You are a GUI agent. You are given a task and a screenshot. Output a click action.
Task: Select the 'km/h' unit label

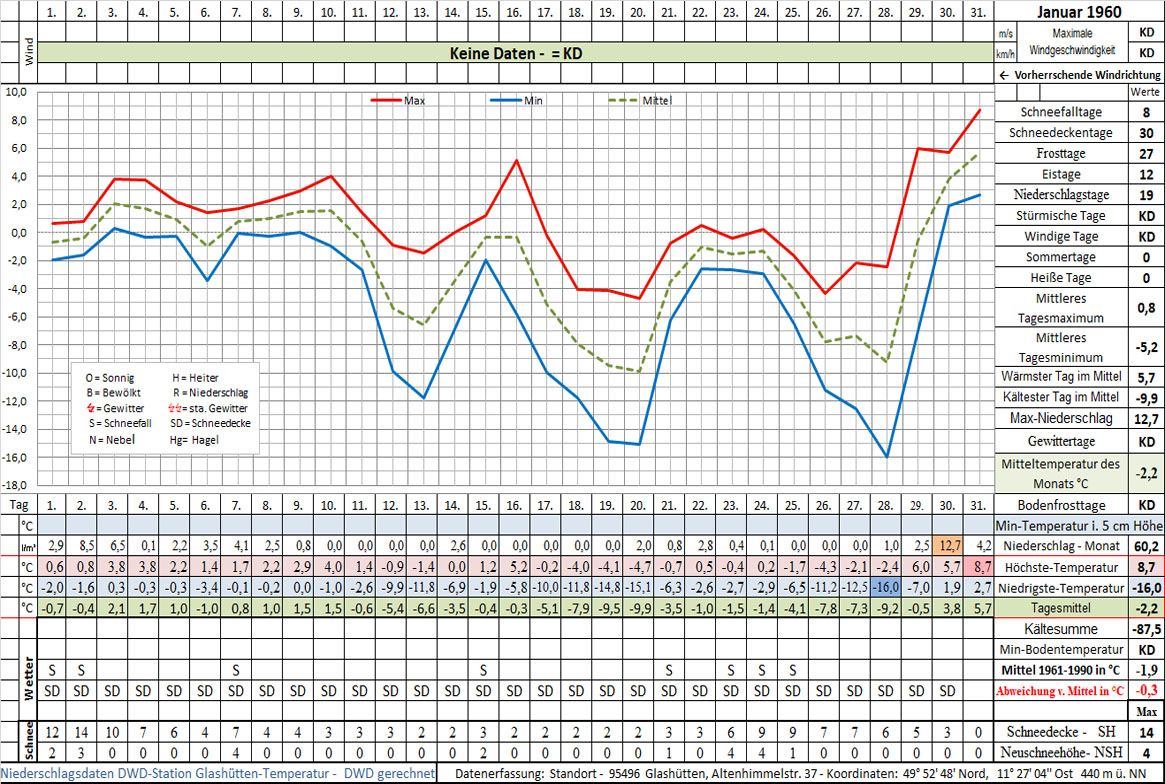click(1005, 54)
